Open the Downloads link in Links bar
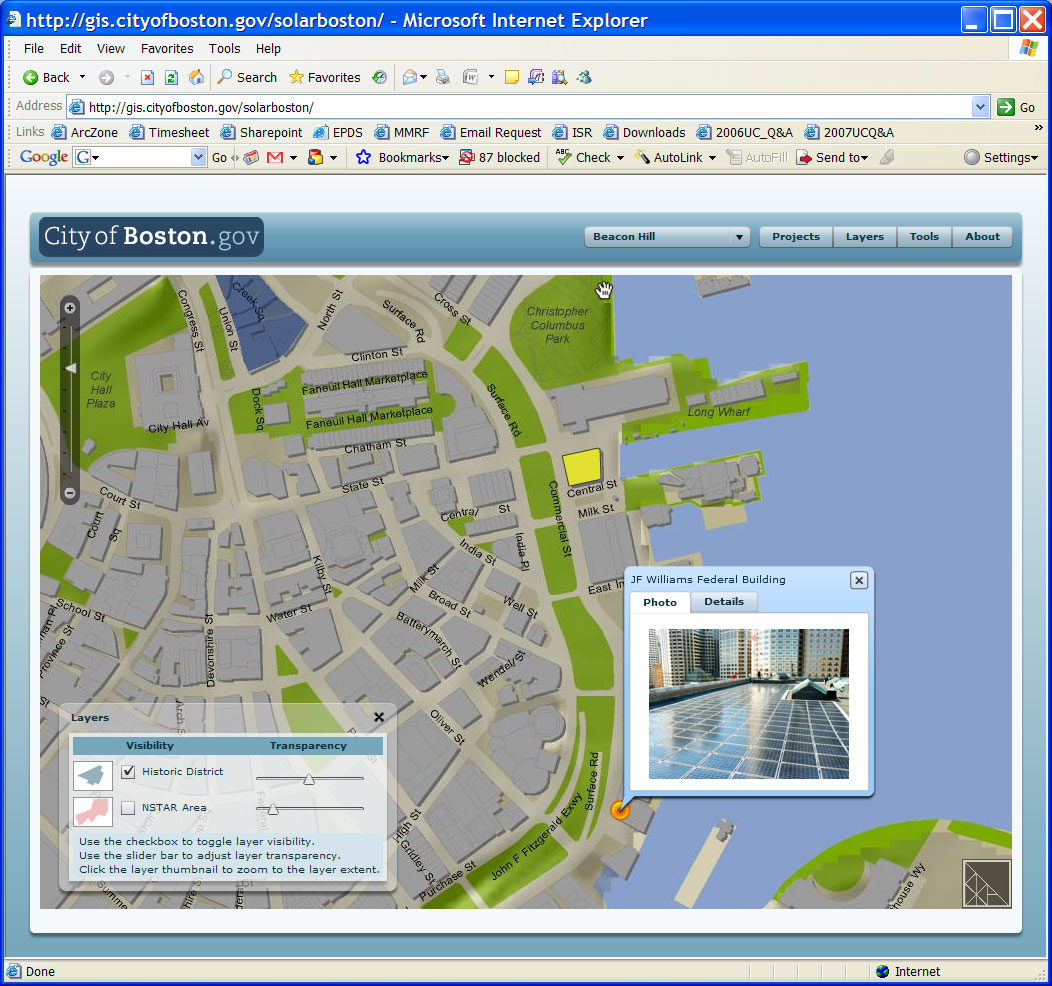 (645, 133)
